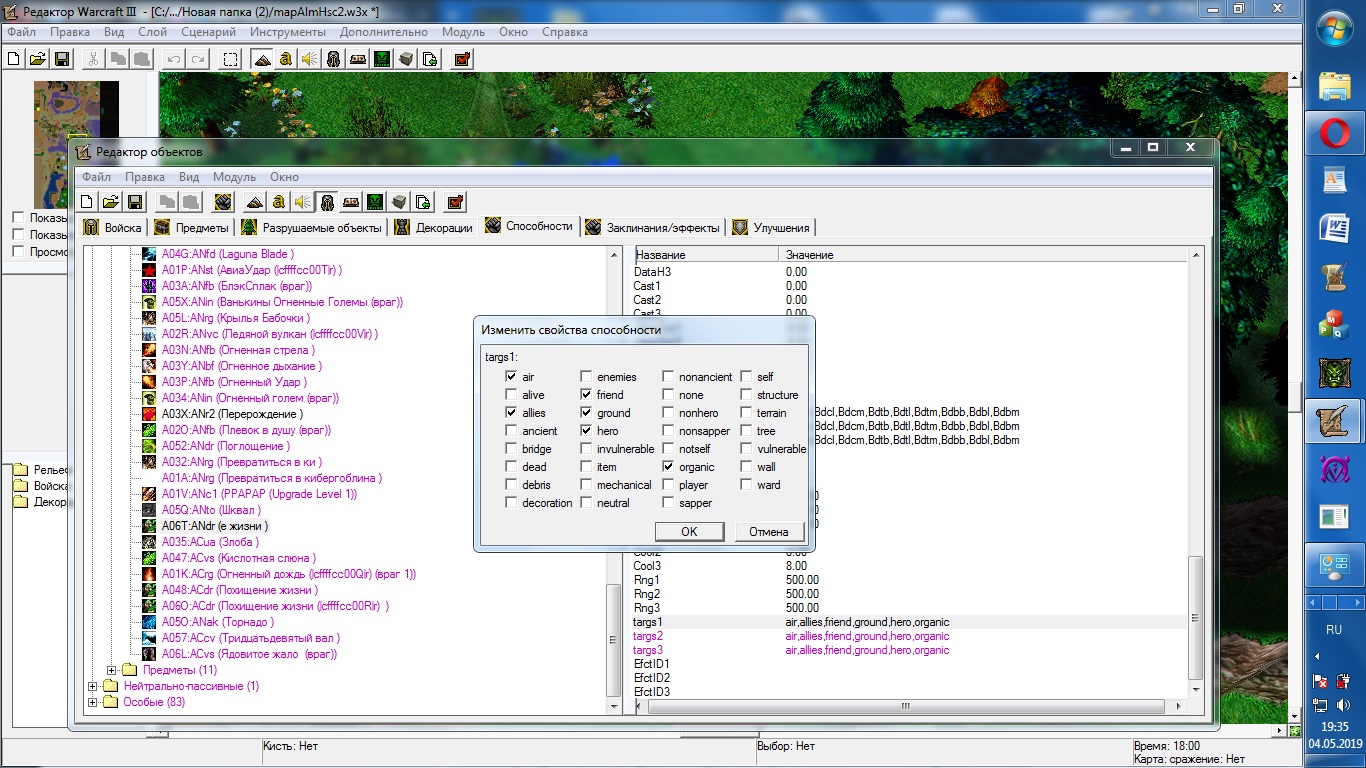Expand the 'Предметы (11)' folder
The height and width of the screenshot is (768, 1366).
click(112, 670)
